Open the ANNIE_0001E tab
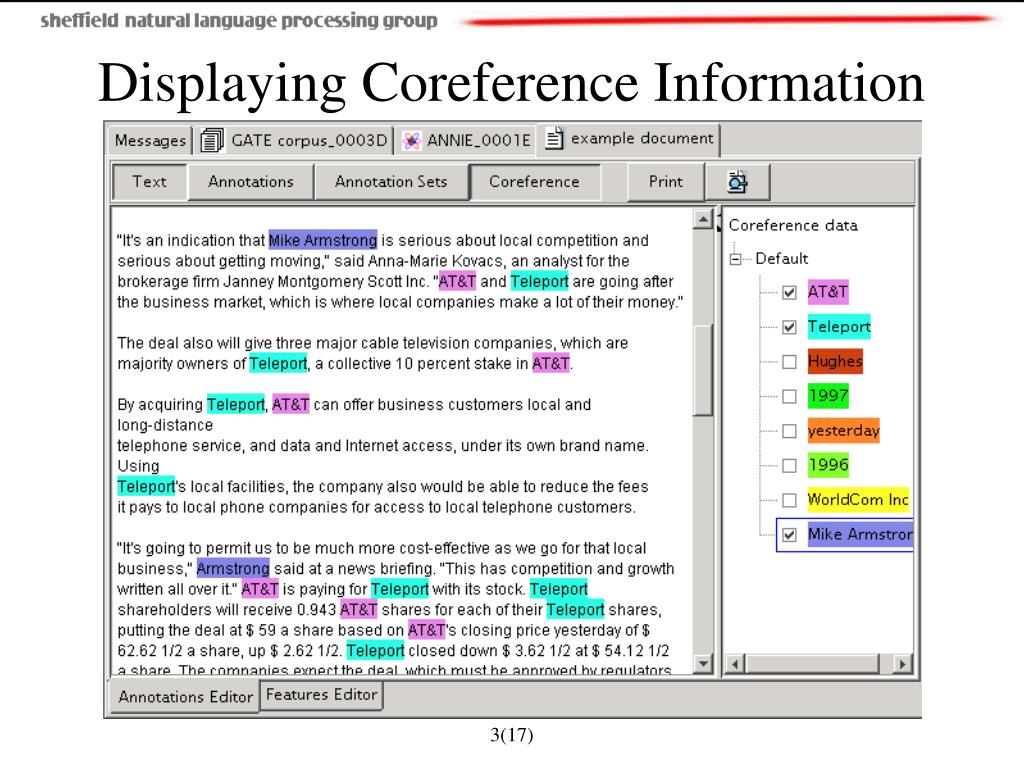Screen dimensions: 1024x768 [466, 140]
